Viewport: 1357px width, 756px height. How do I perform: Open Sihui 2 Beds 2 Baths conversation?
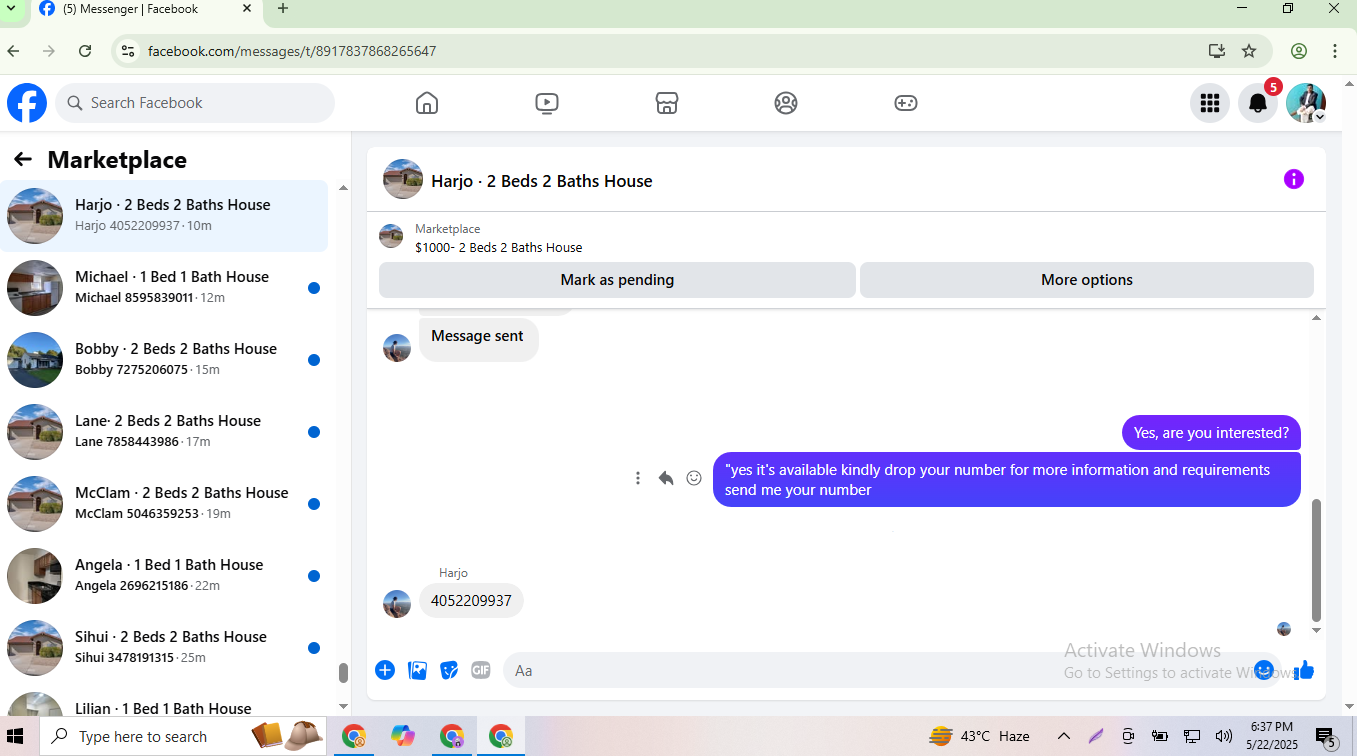164,648
